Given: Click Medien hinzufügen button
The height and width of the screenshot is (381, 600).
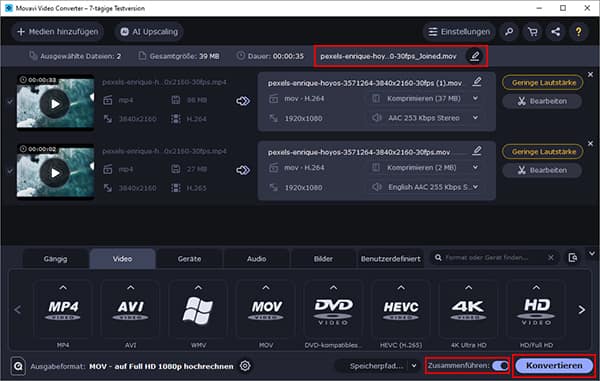Looking at the screenshot, I should (57, 32).
